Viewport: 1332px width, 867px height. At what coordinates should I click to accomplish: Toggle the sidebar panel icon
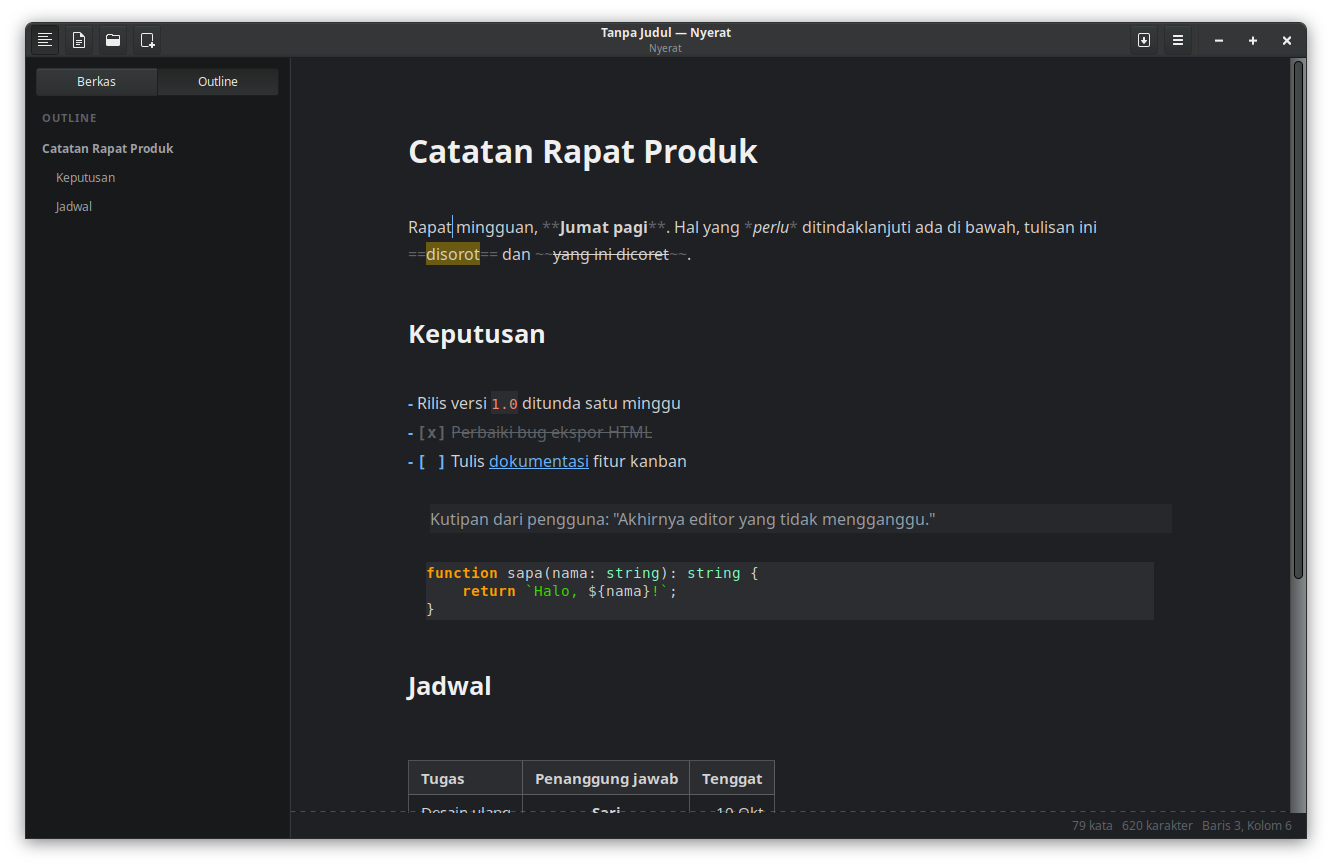tap(44, 40)
